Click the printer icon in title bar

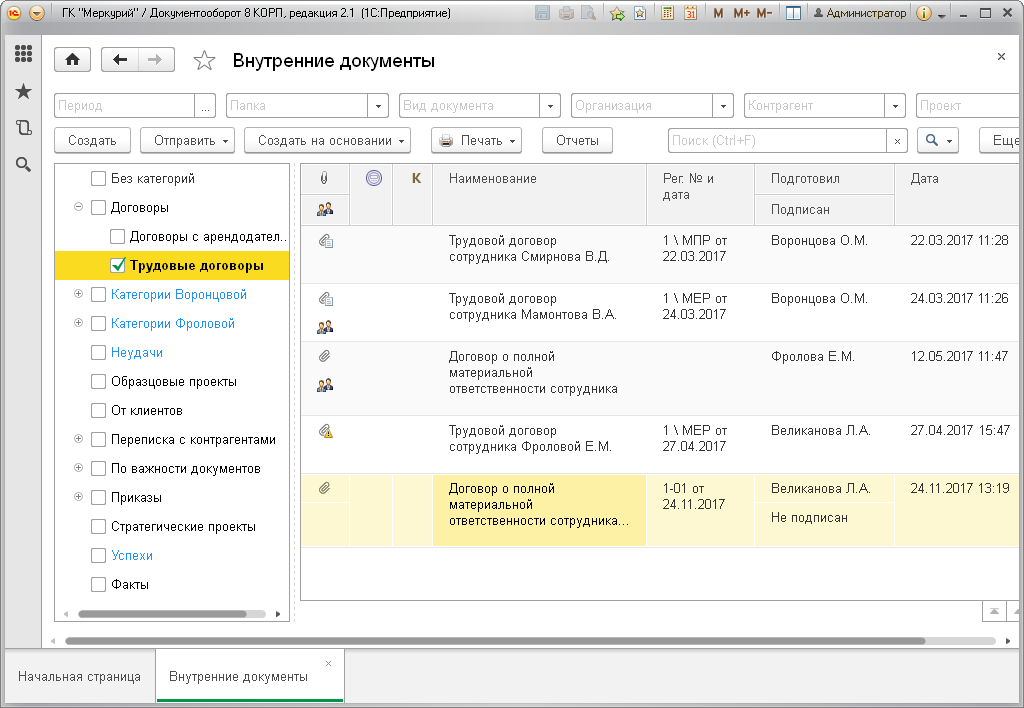tap(566, 13)
